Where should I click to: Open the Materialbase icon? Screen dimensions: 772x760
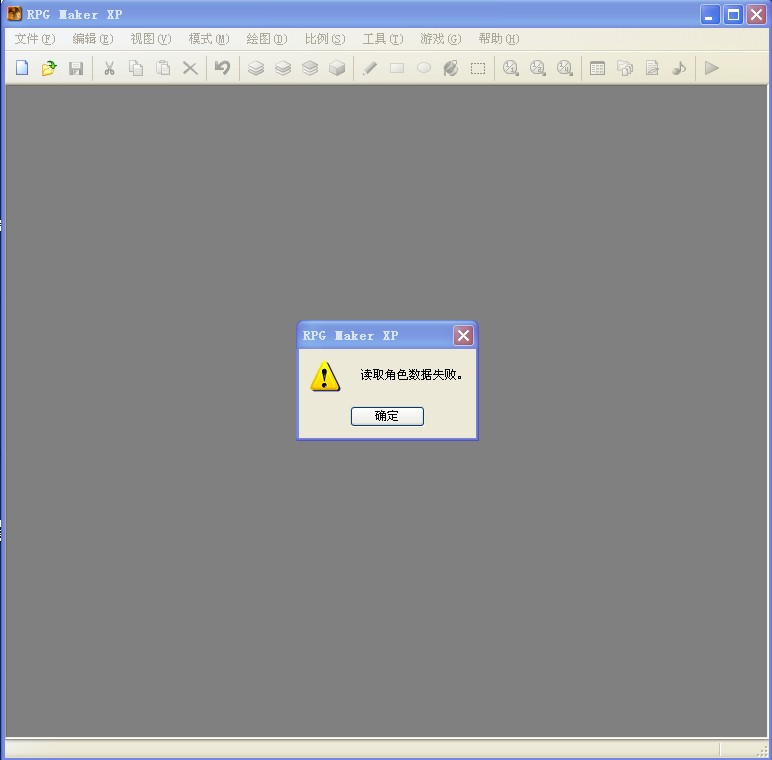pos(625,68)
